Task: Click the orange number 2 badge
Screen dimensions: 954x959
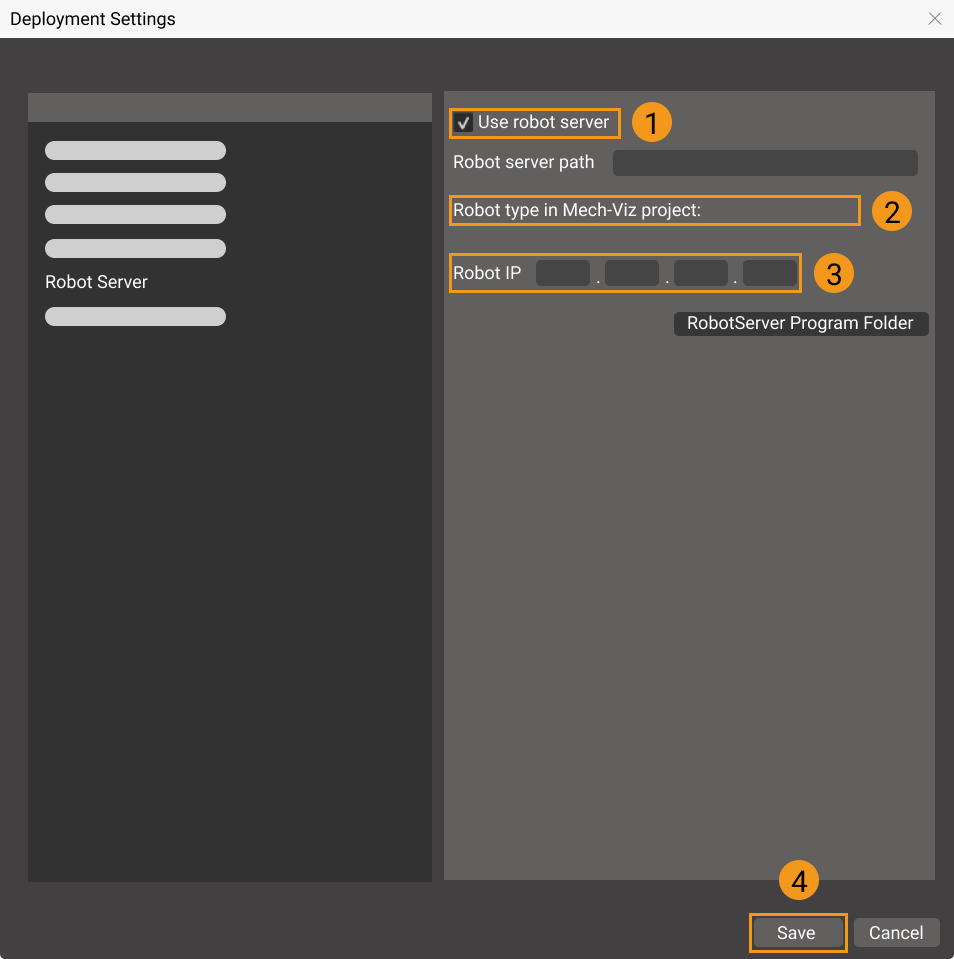Action: pos(892,211)
